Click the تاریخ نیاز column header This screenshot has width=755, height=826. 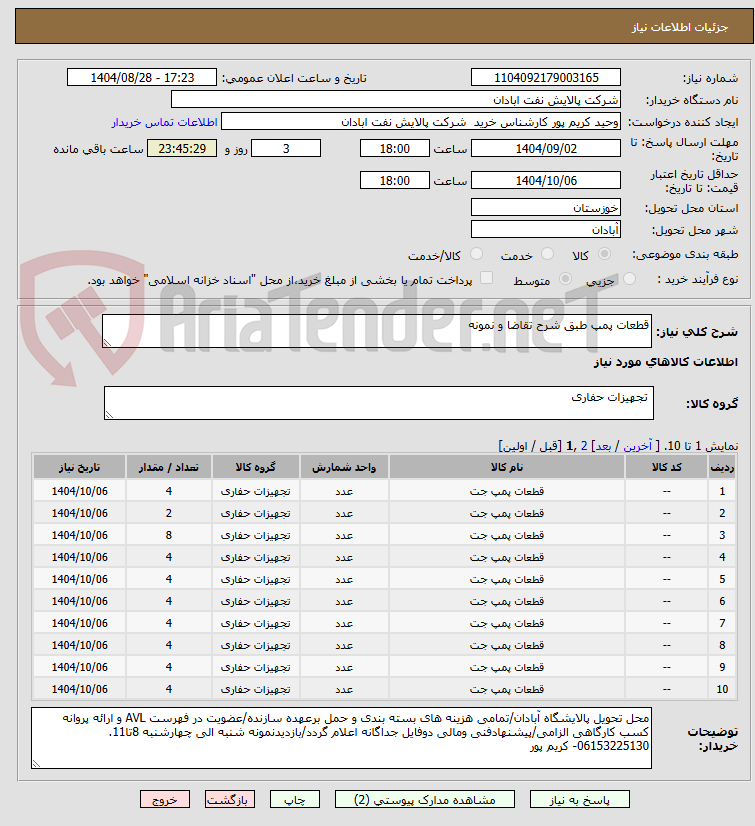(x=80, y=467)
